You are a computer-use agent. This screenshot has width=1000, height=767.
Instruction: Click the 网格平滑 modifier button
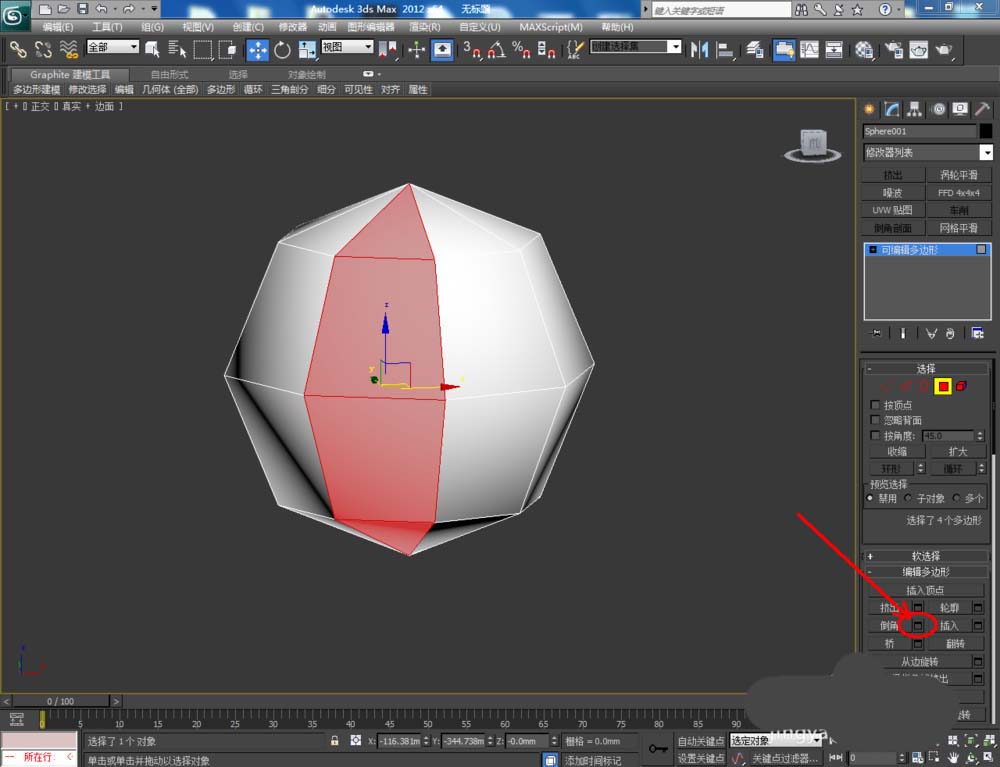(x=958, y=228)
